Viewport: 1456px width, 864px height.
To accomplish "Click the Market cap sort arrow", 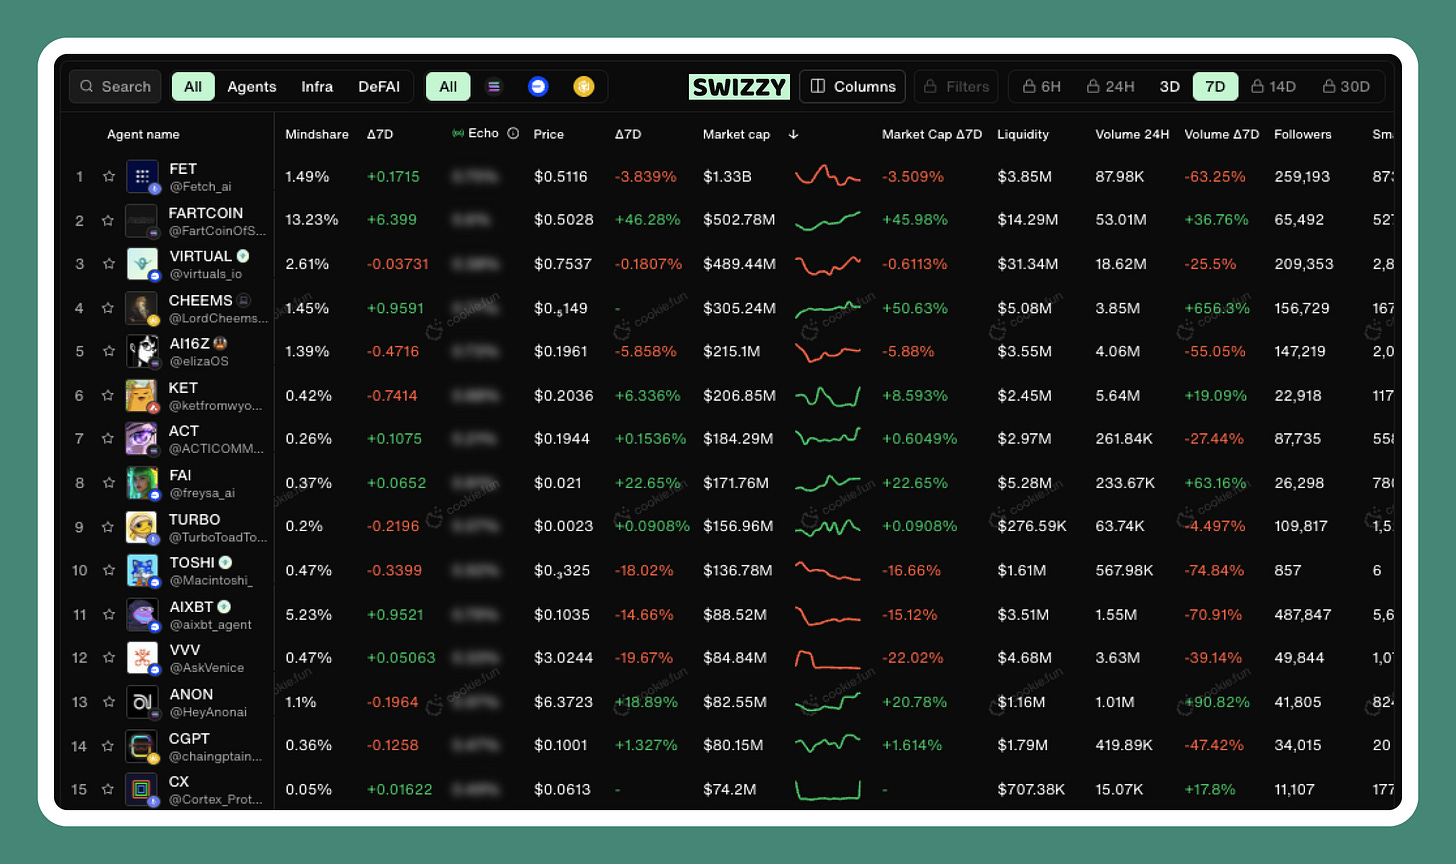I will click(793, 134).
